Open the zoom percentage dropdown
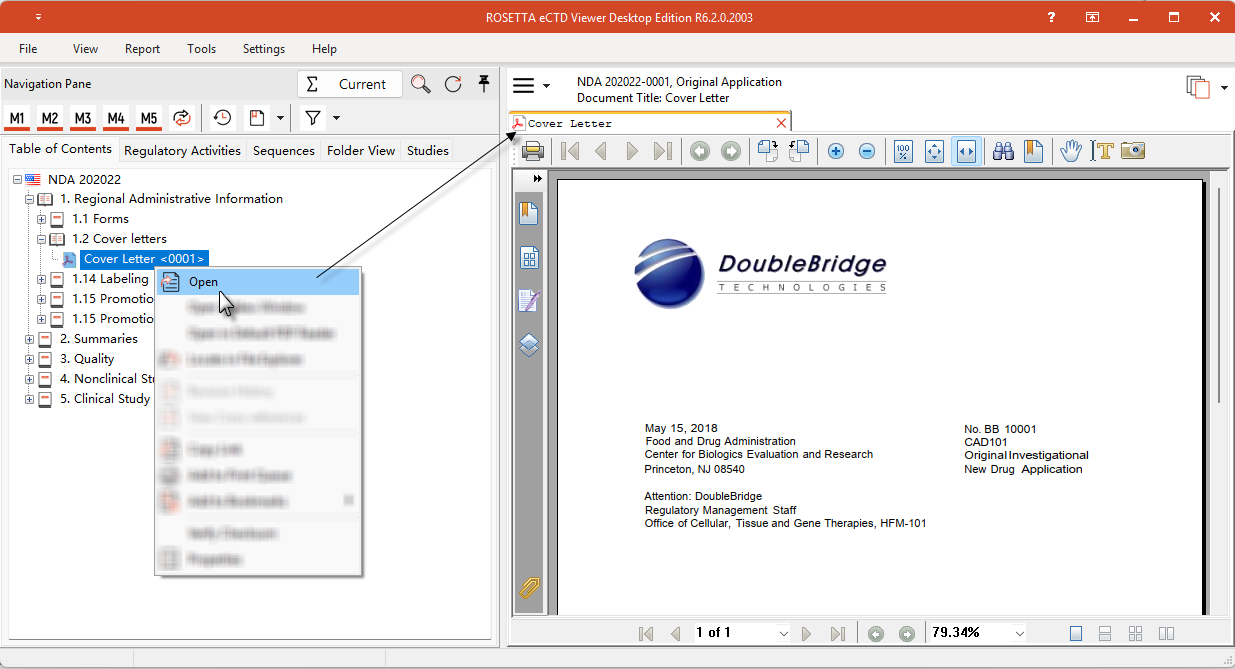The height and width of the screenshot is (669, 1235). pyautogui.click(x=1019, y=633)
